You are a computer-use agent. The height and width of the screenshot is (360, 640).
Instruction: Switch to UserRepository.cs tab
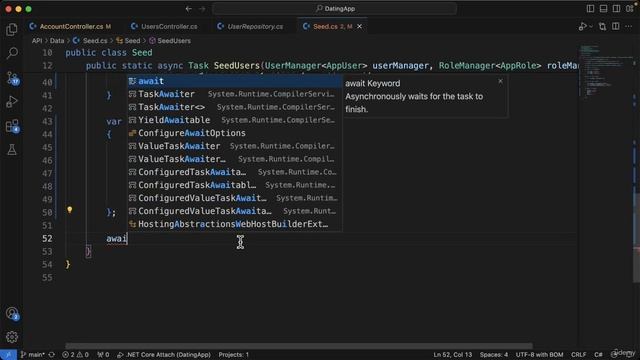[x=250, y=27]
